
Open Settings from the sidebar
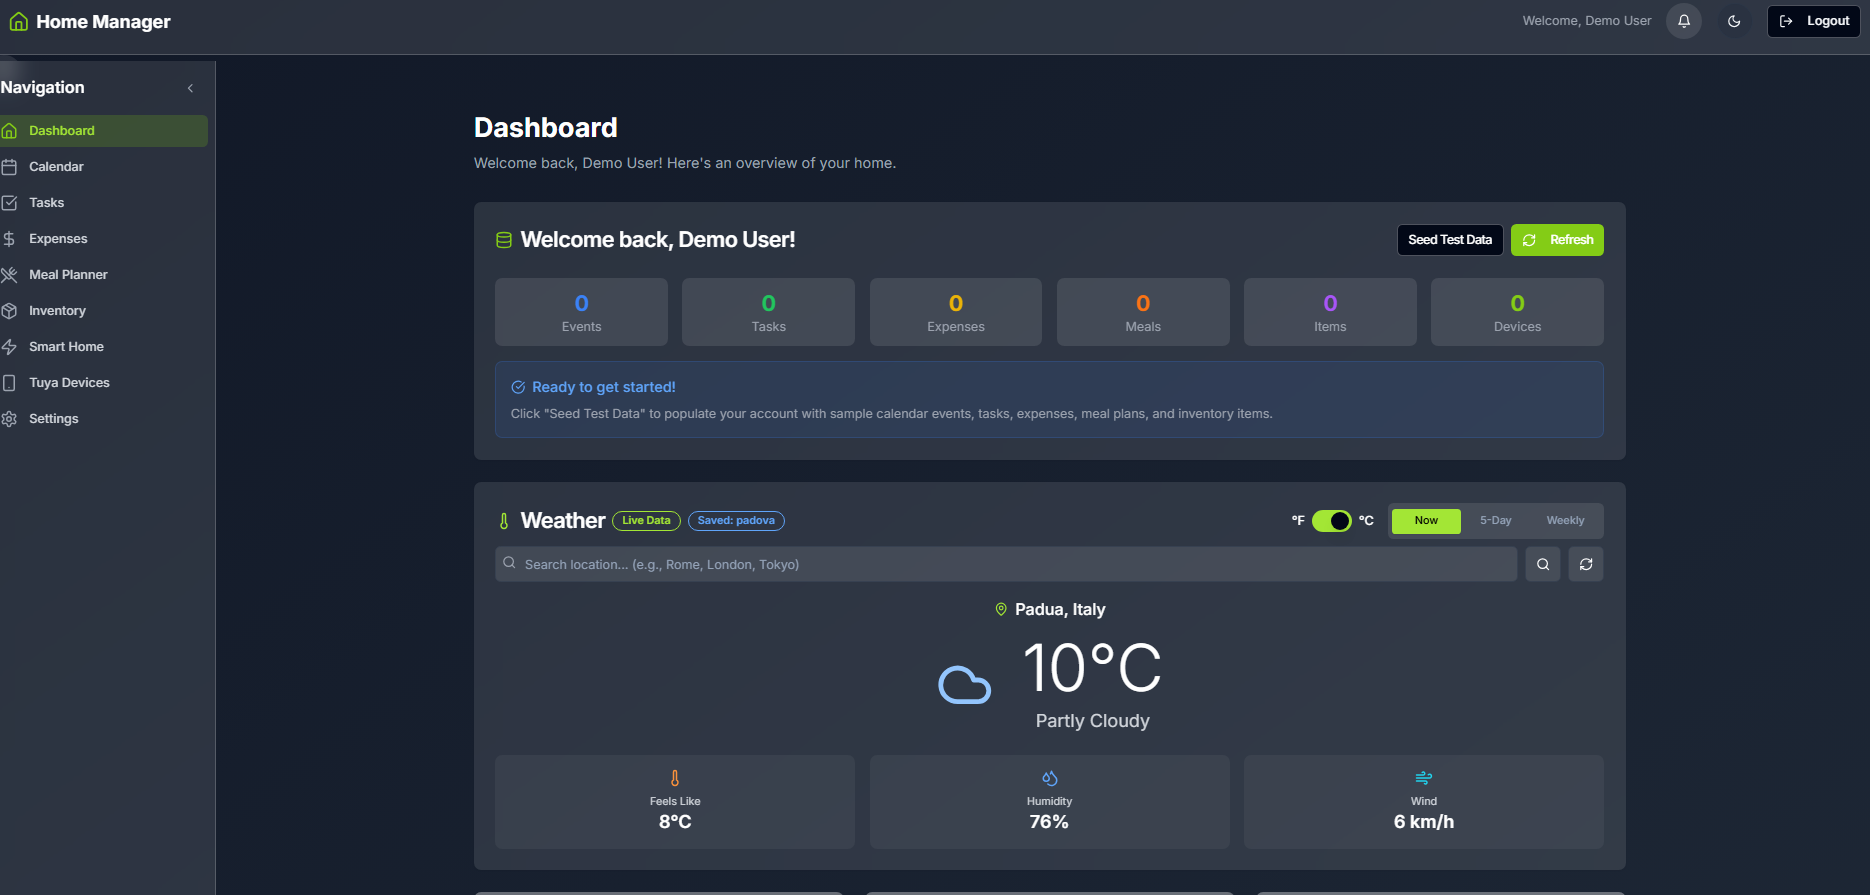(53, 419)
